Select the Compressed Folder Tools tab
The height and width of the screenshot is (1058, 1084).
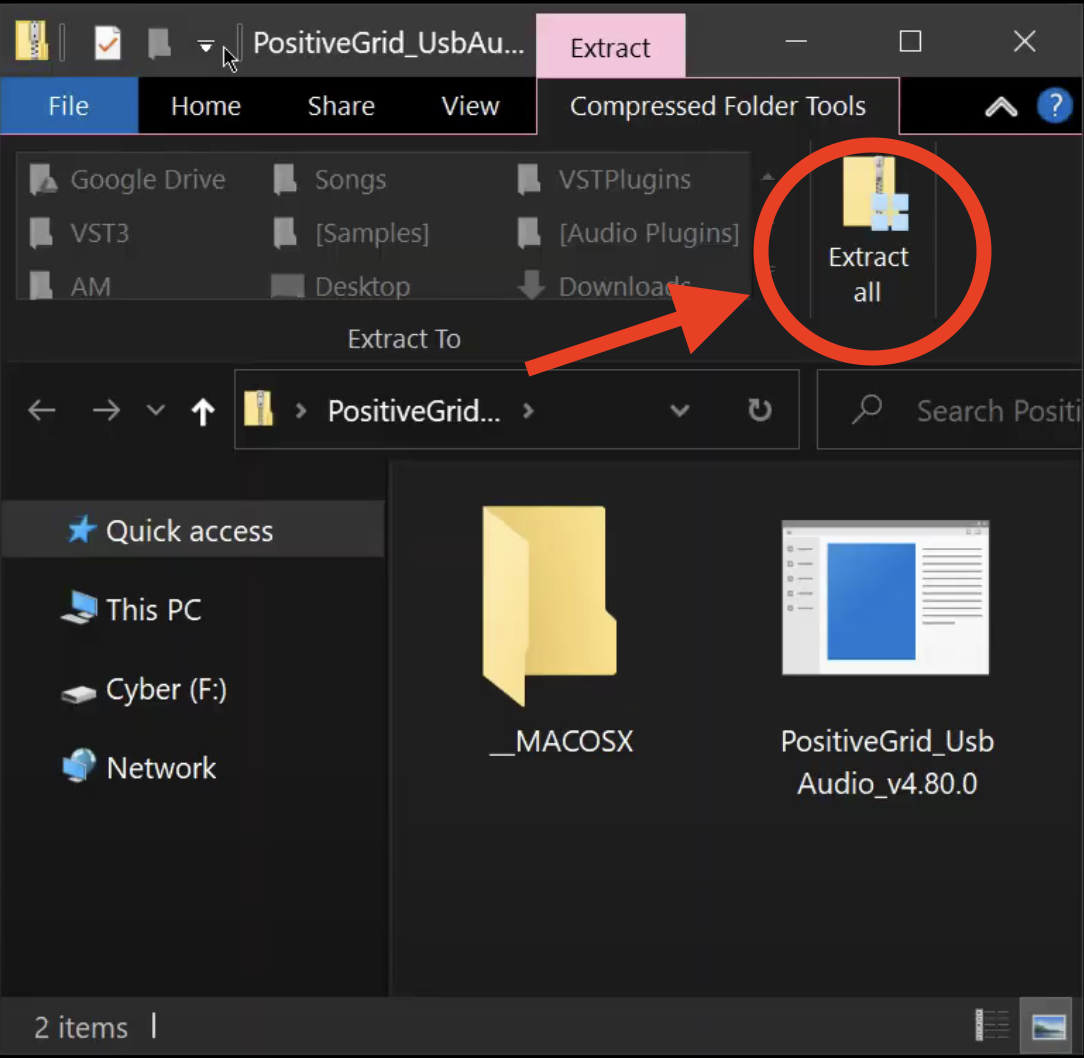click(718, 106)
